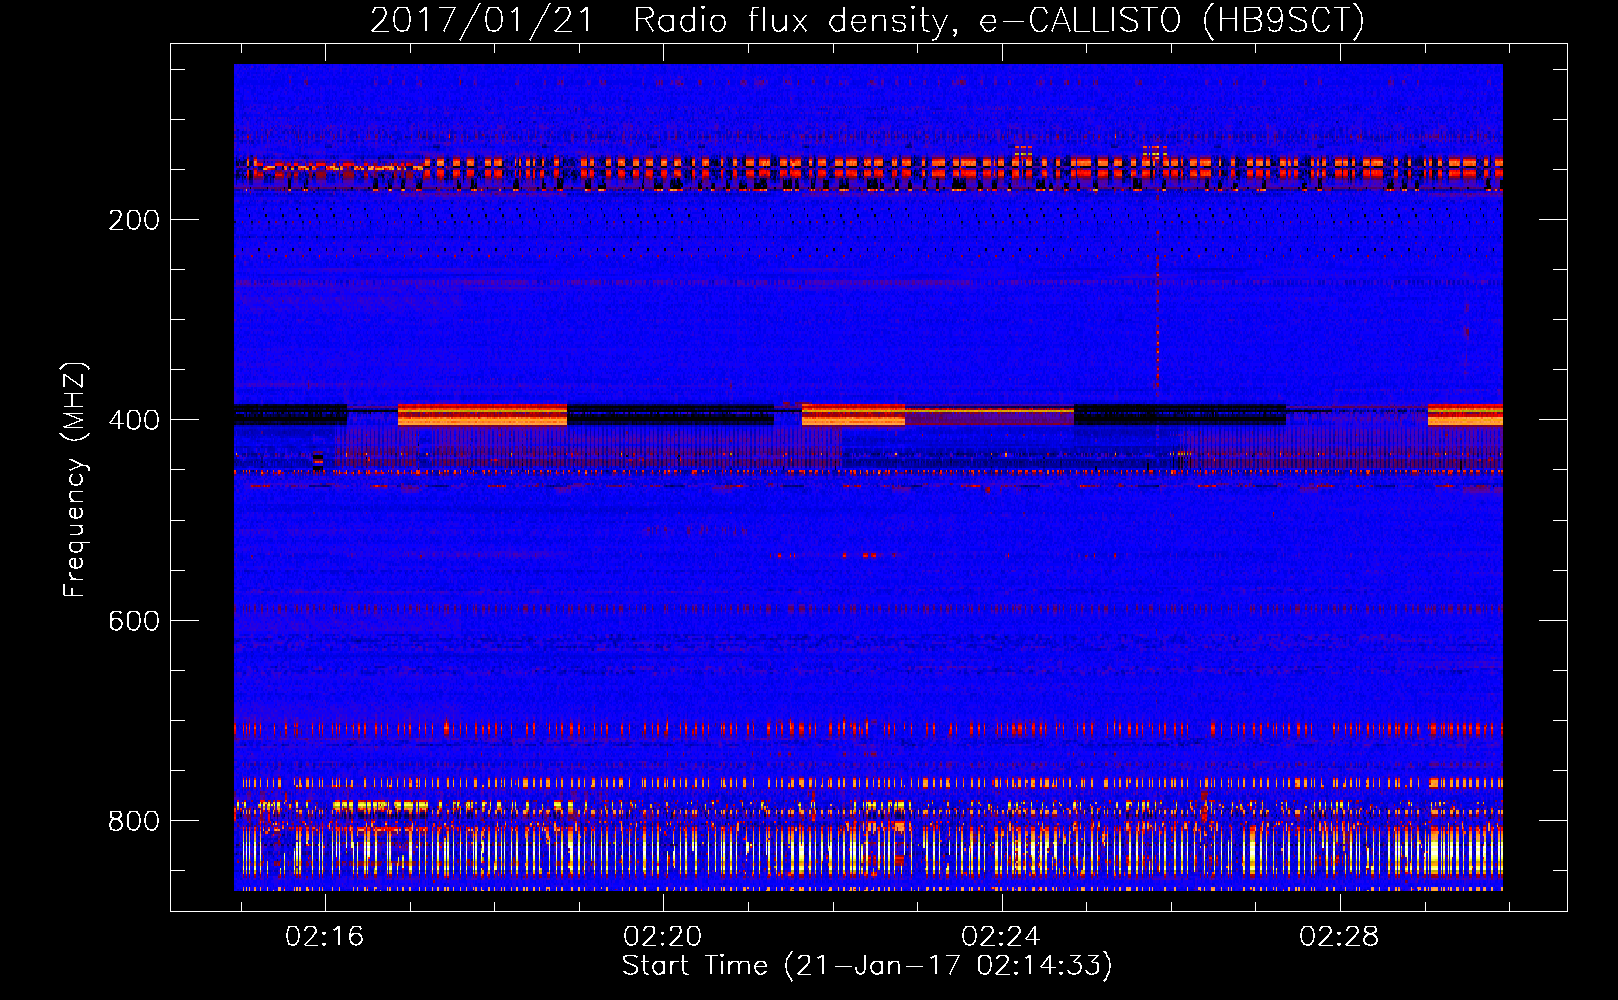Select the 600 frequency tick label
This screenshot has width=1618, height=1000.
pyautogui.click(x=134, y=621)
